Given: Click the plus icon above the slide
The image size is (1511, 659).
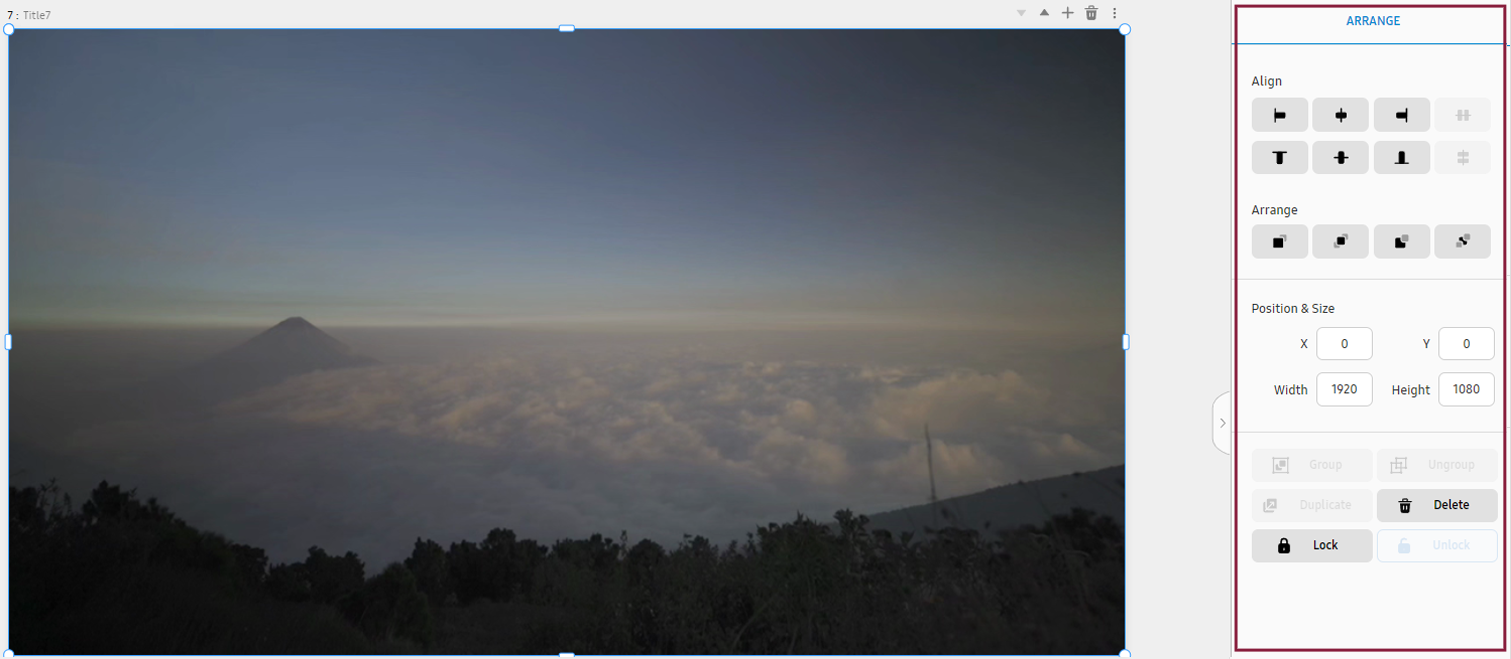Looking at the screenshot, I should click(x=1067, y=13).
